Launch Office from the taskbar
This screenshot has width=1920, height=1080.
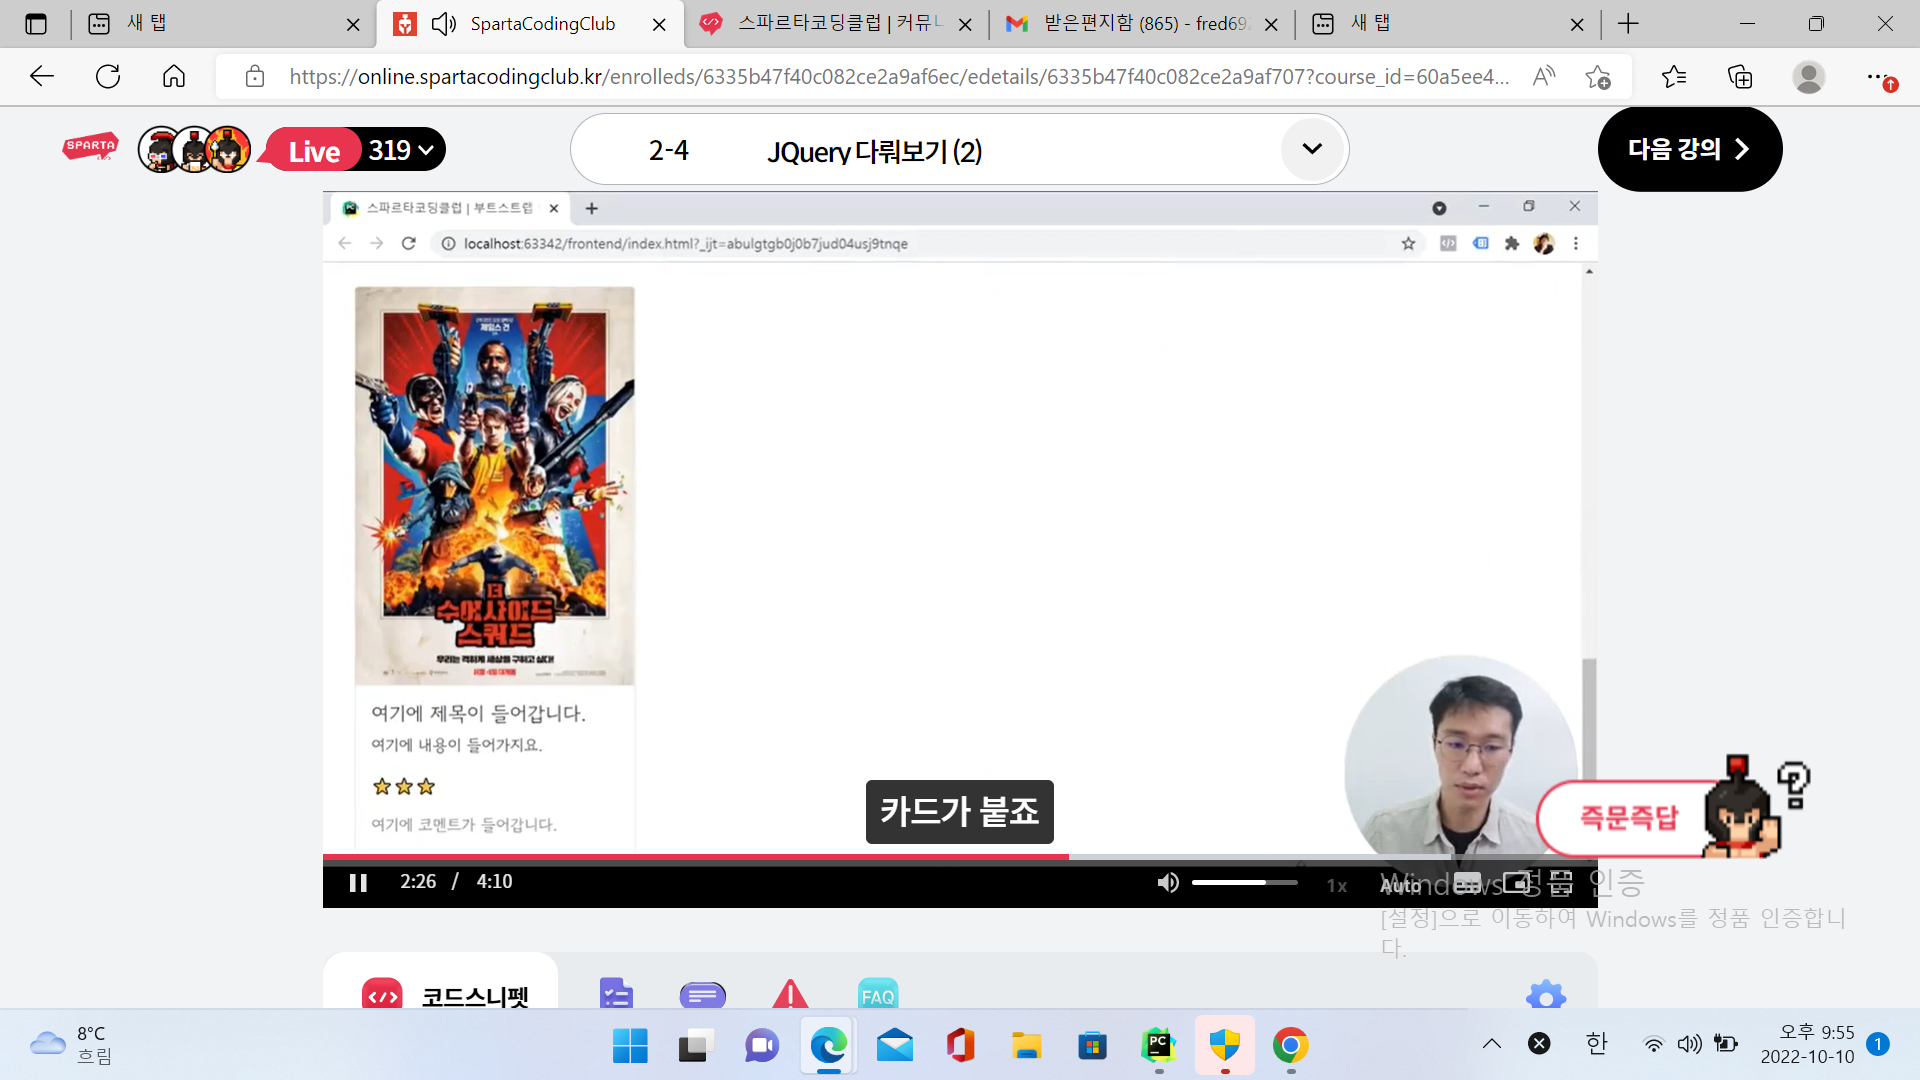(960, 1046)
